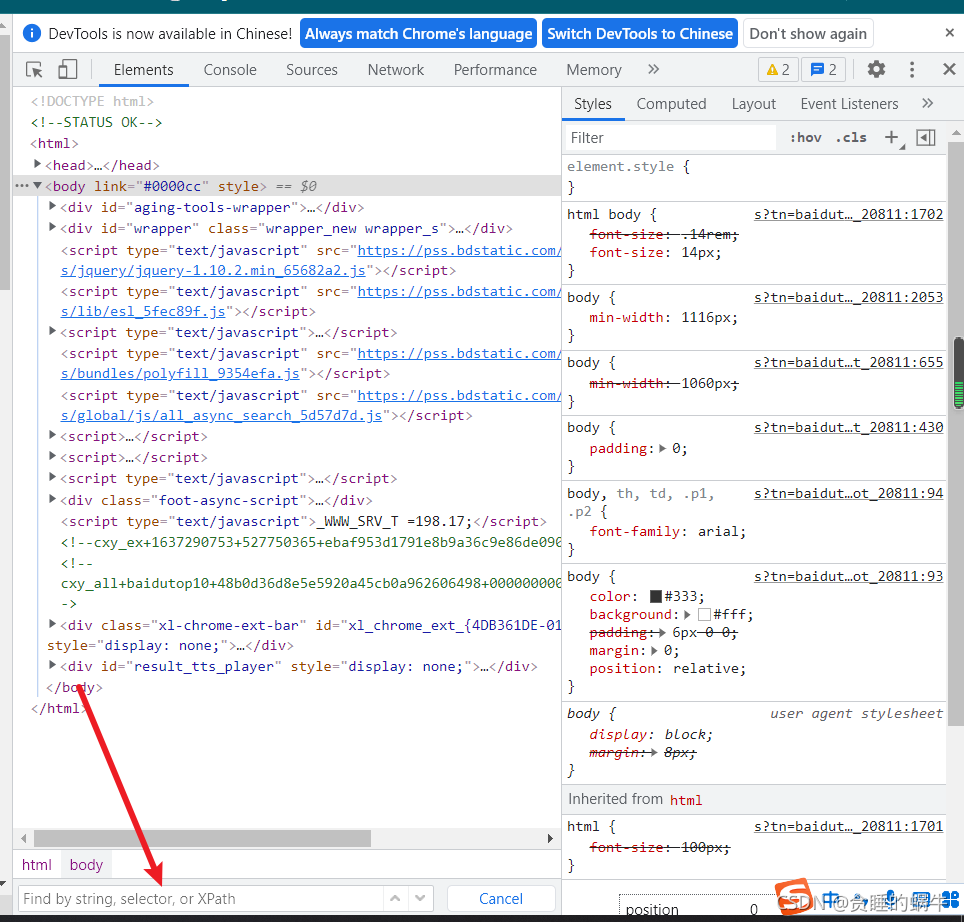The height and width of the screenshot is (922, 964).
Task: Expand the head element node
Action: (x=38, y=164)
